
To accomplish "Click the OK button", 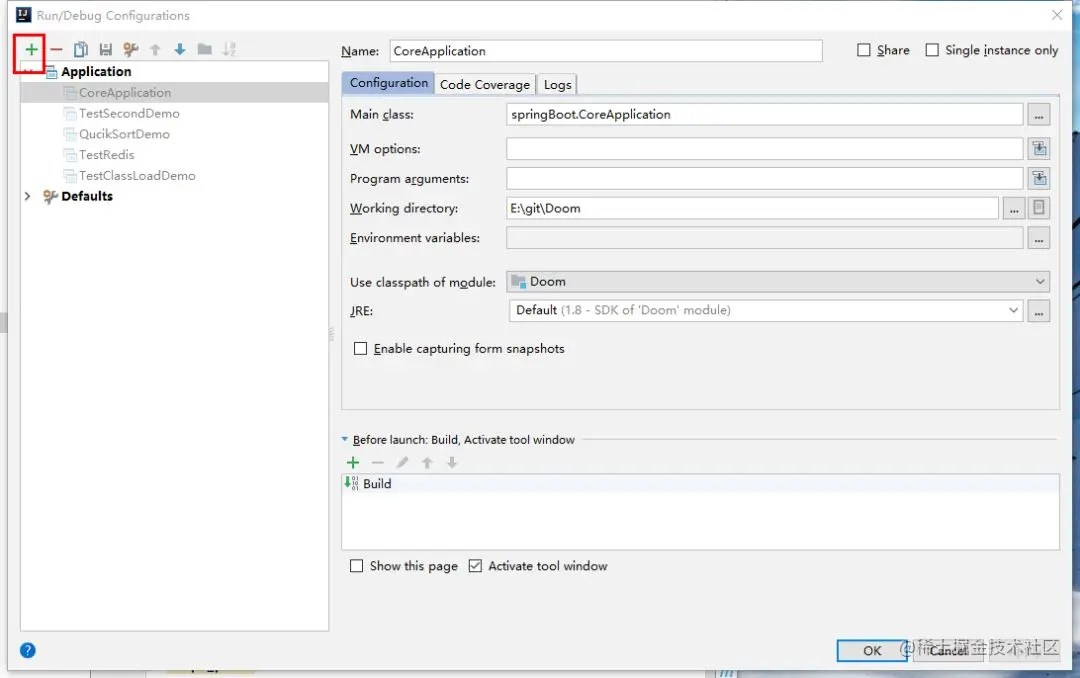I will tap(872, 650).
